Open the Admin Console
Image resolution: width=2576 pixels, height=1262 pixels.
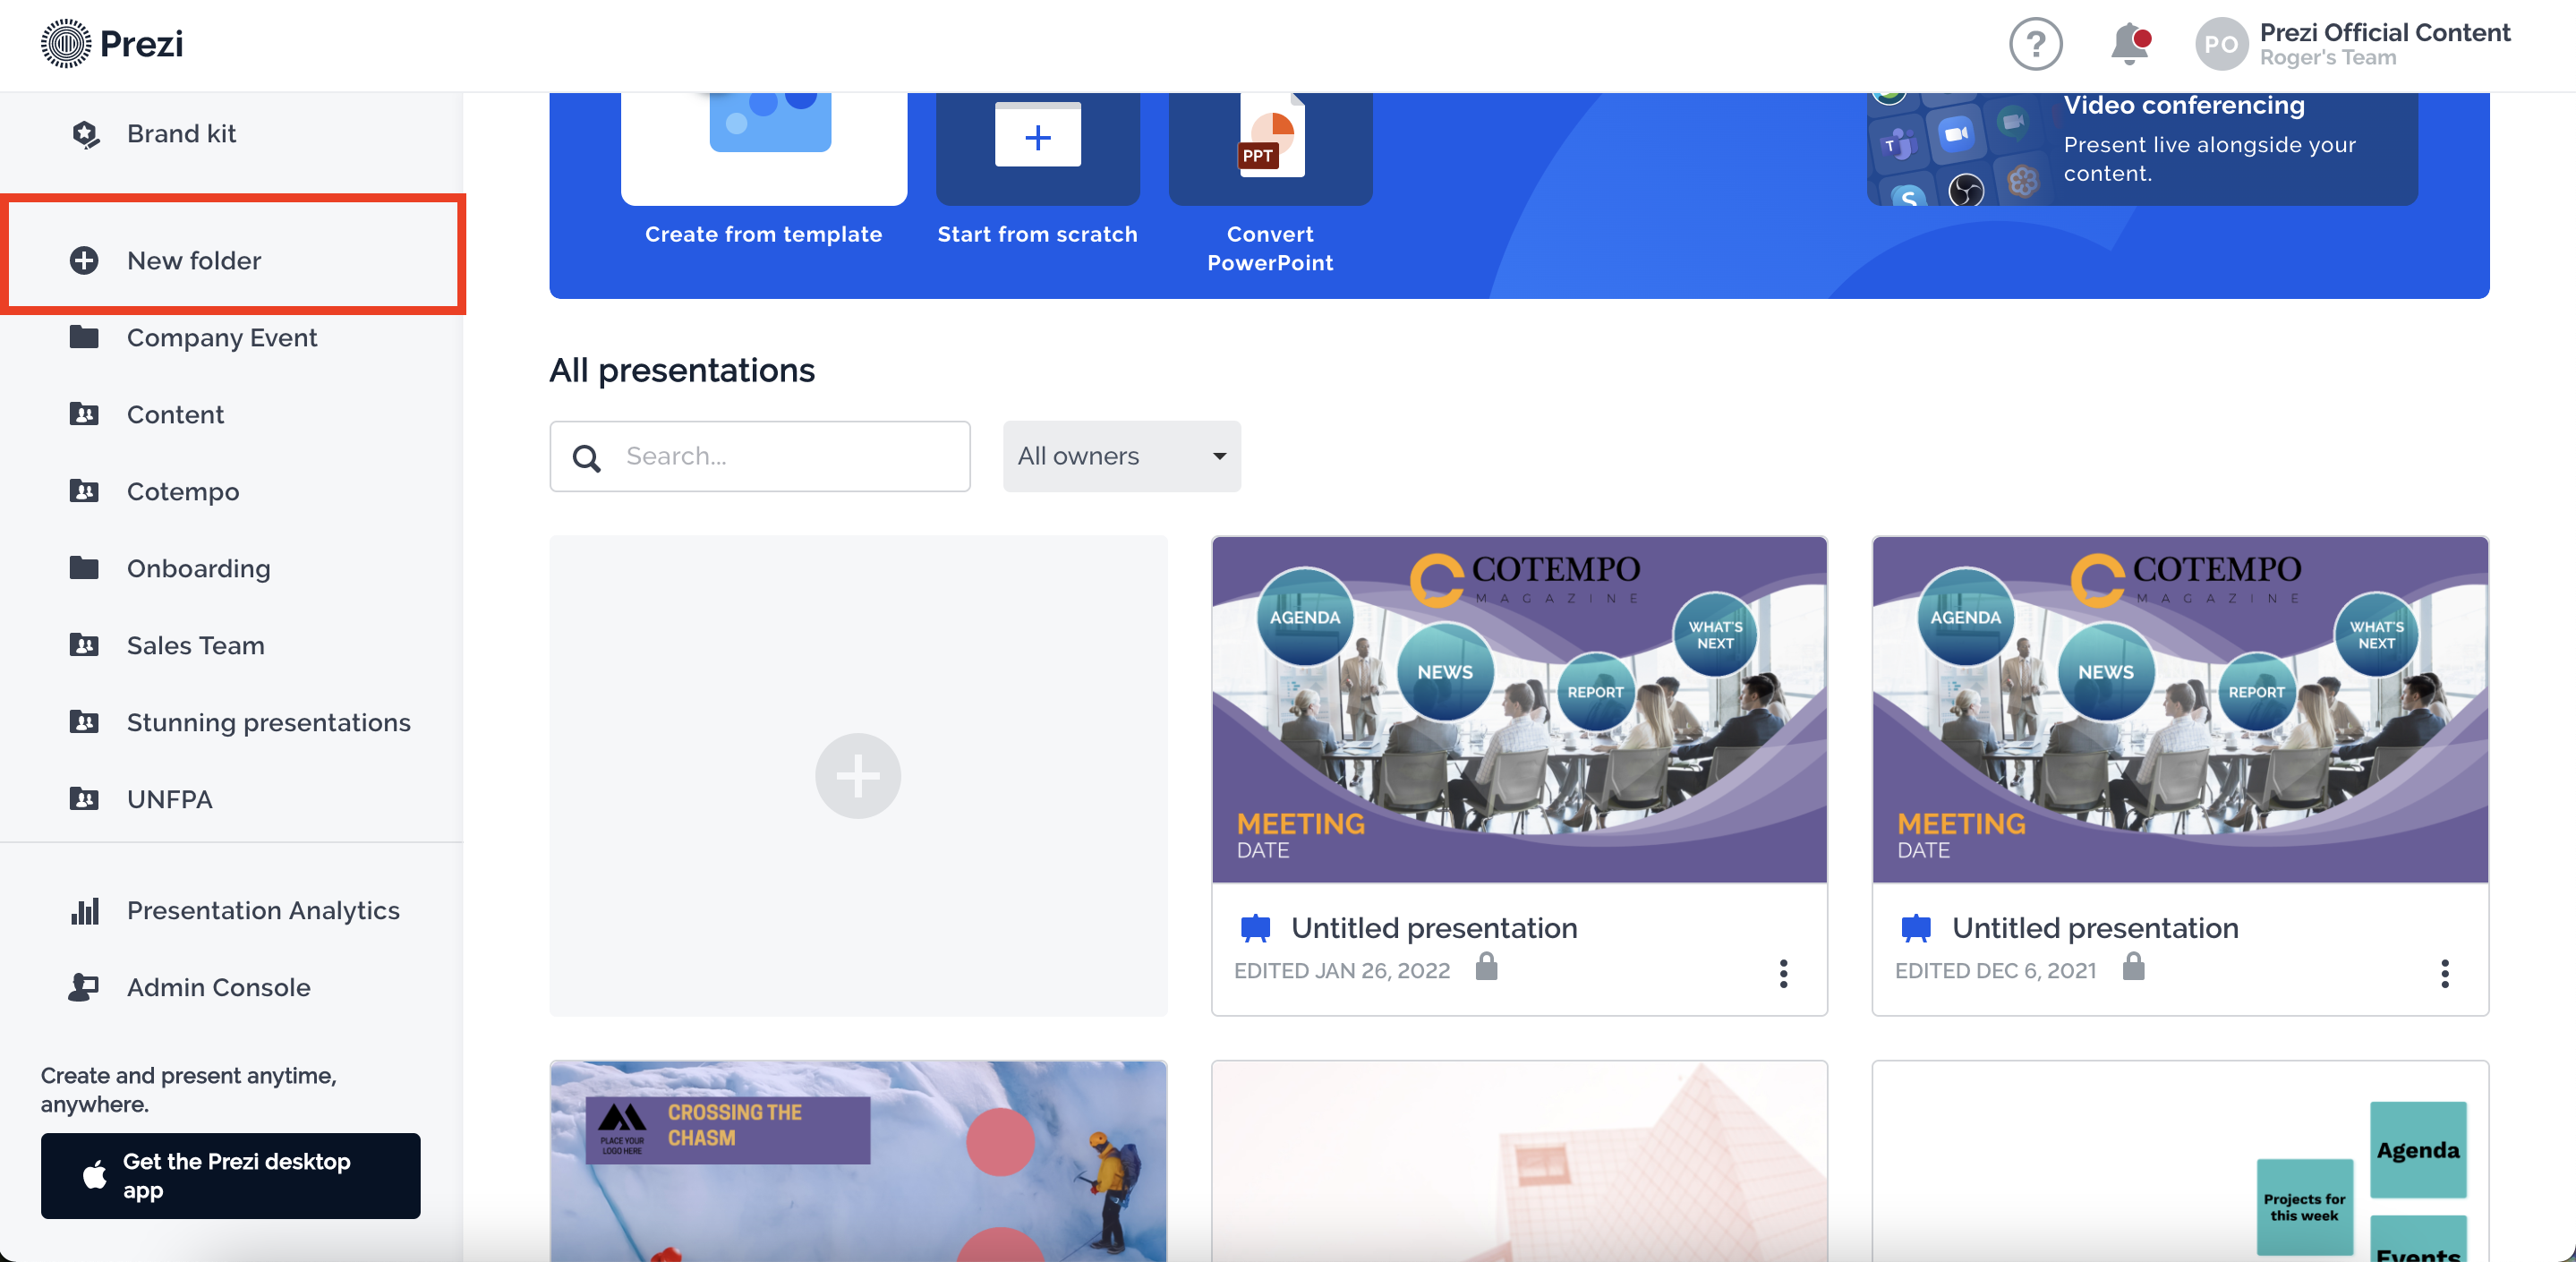click(x=218, y=987)
